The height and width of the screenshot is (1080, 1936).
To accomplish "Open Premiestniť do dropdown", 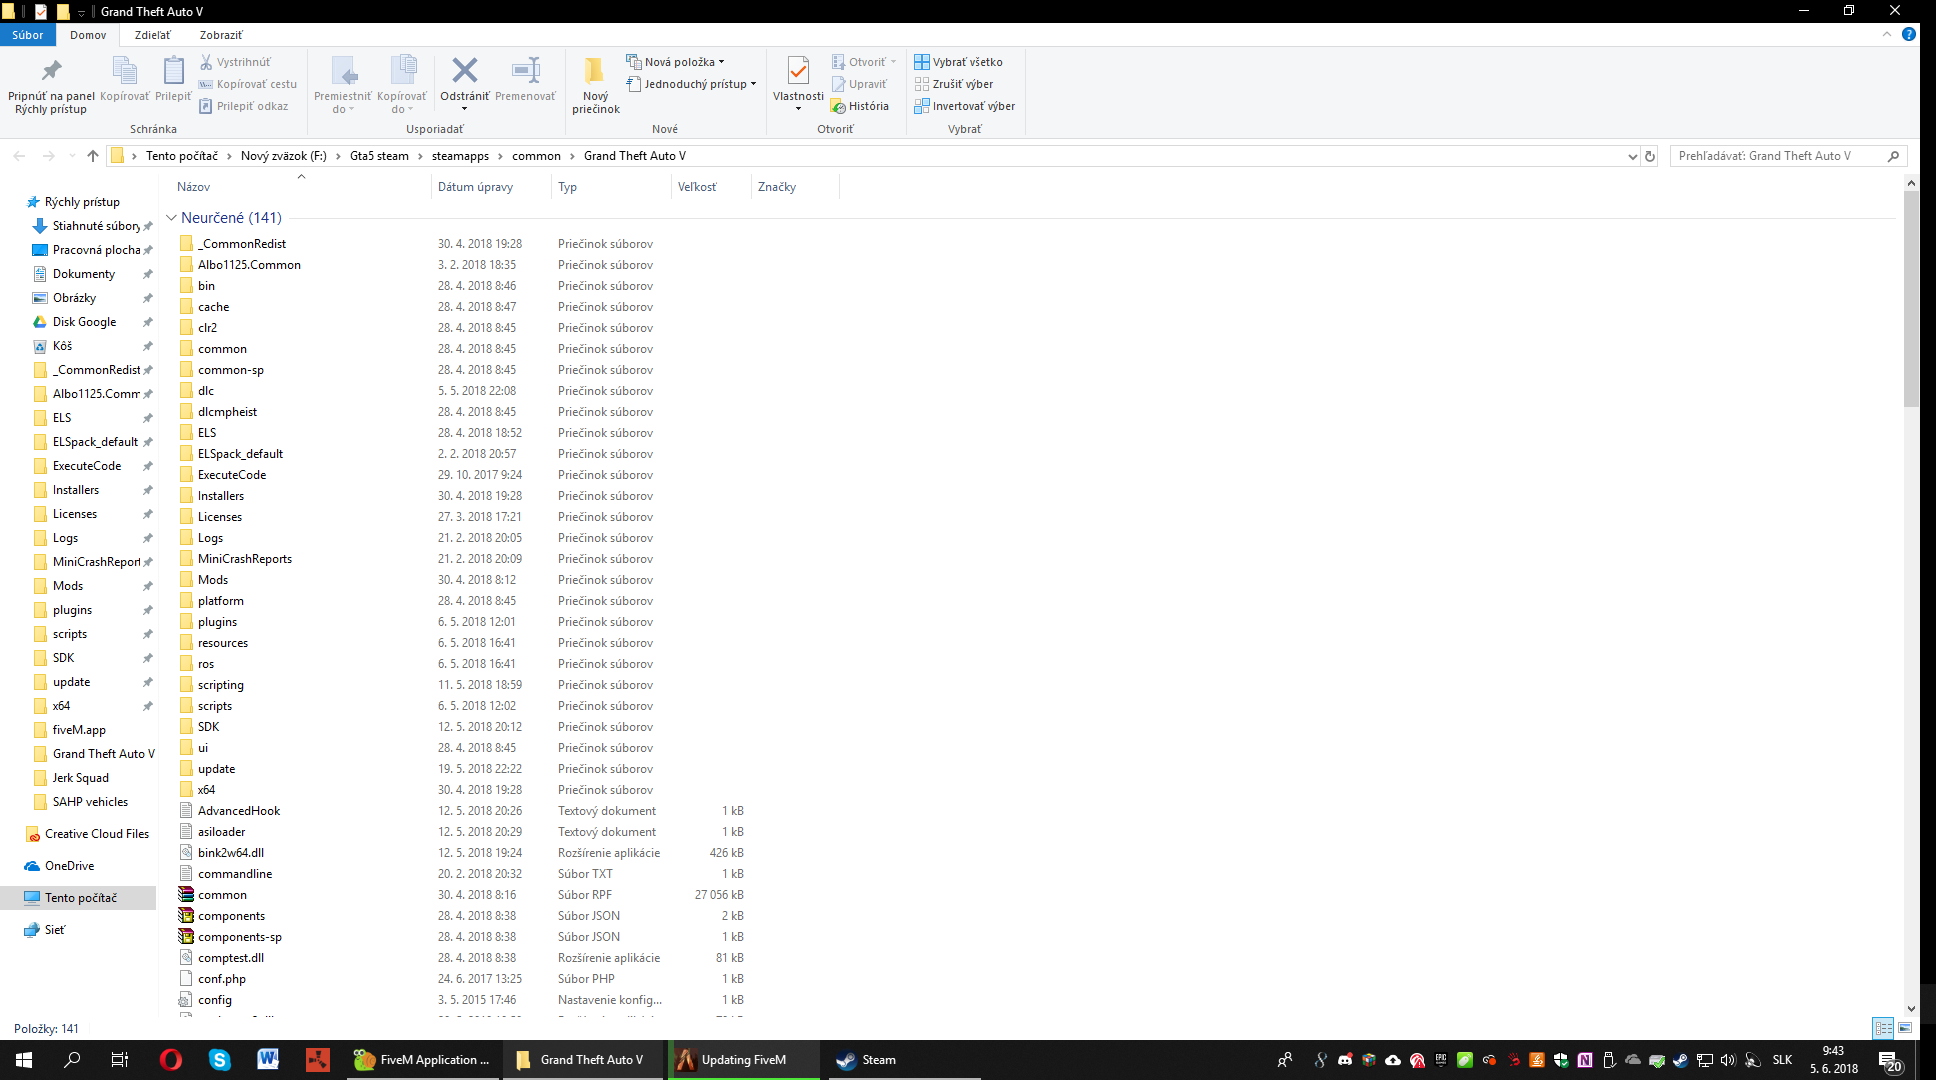I will [342, 85].
